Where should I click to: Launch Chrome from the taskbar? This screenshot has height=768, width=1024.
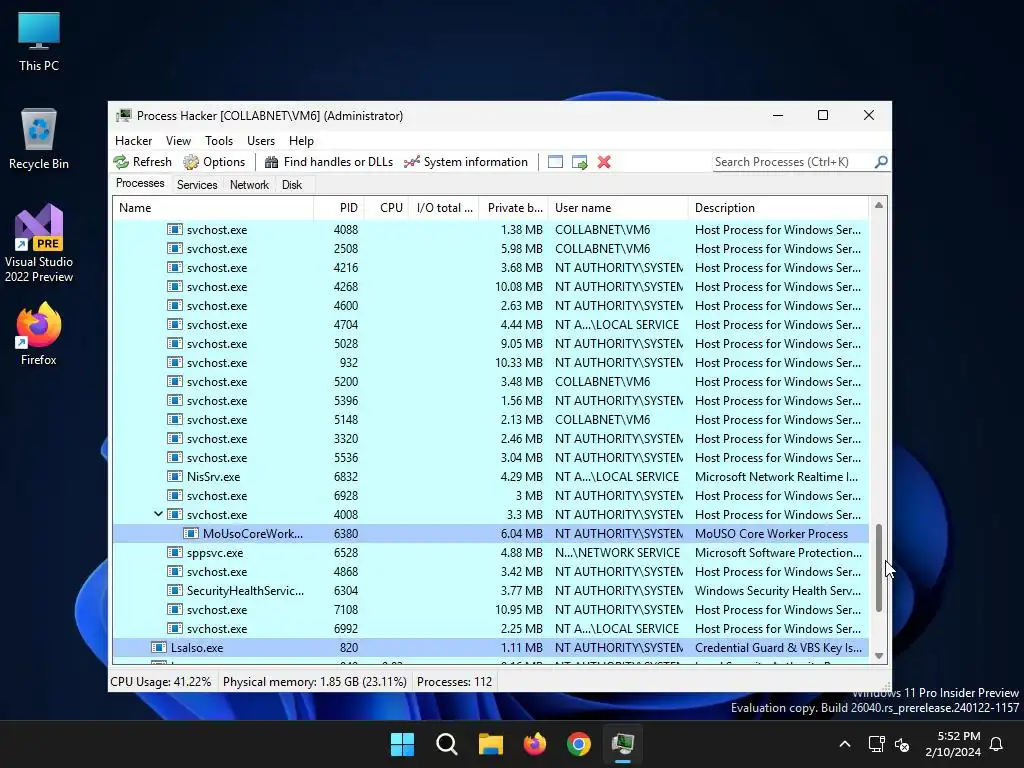click(579, 744)
